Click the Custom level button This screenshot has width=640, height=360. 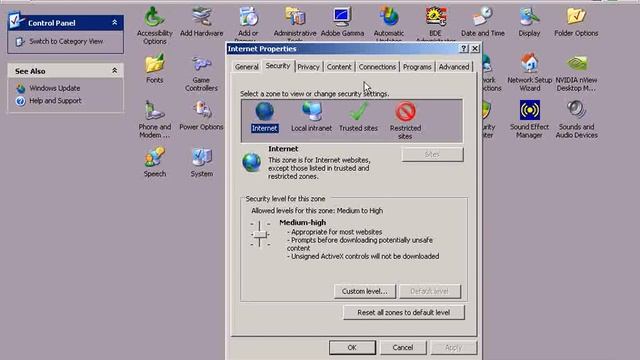[x=364, y=291]
